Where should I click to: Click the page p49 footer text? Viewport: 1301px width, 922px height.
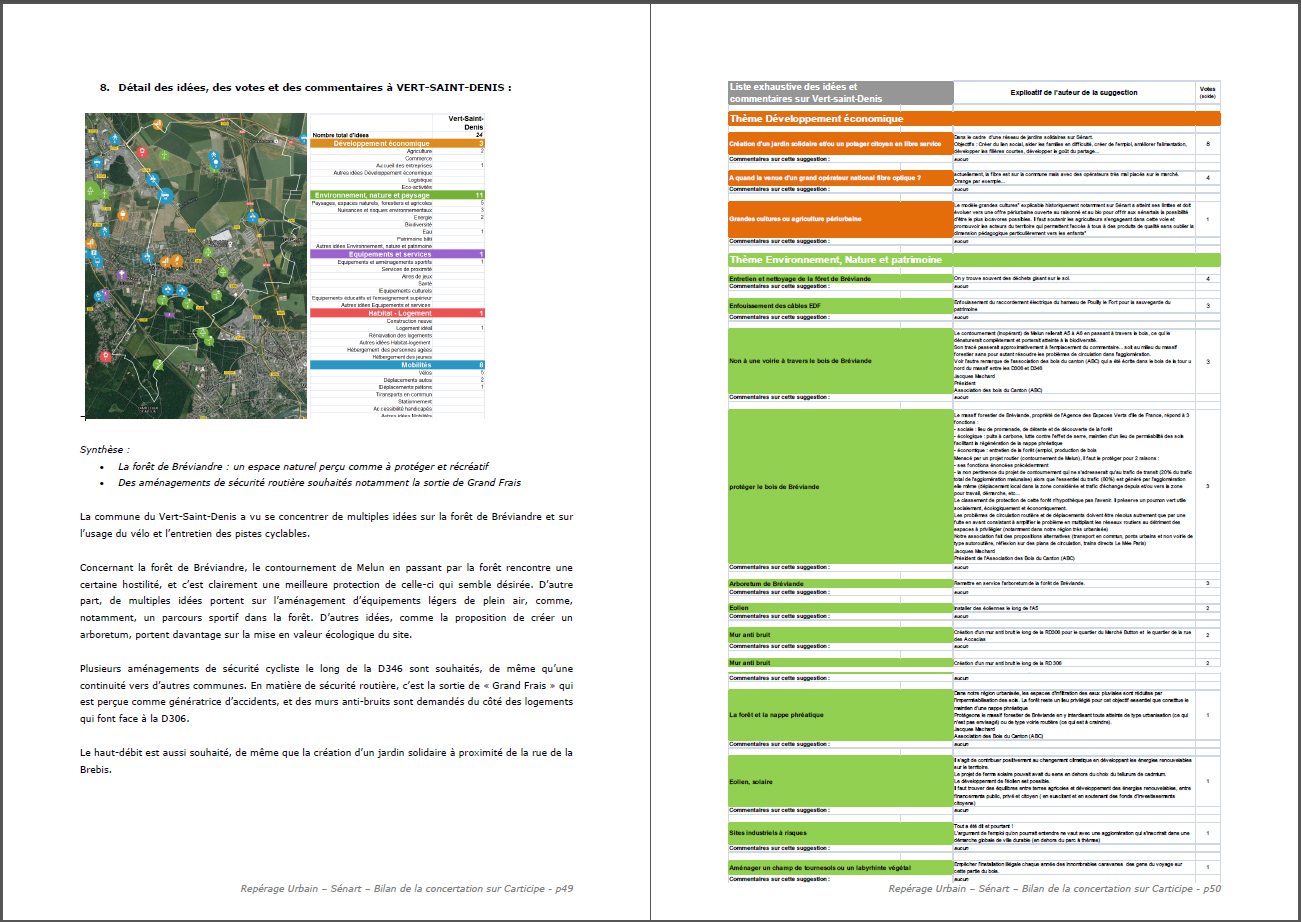point(406,888)
